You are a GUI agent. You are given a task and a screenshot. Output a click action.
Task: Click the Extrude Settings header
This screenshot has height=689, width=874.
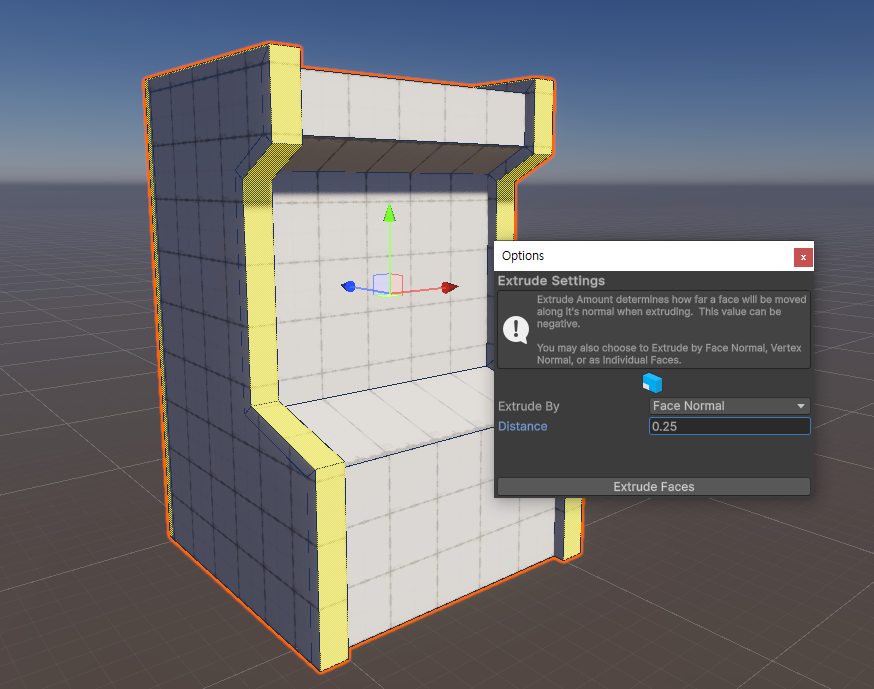pos(551,281)
